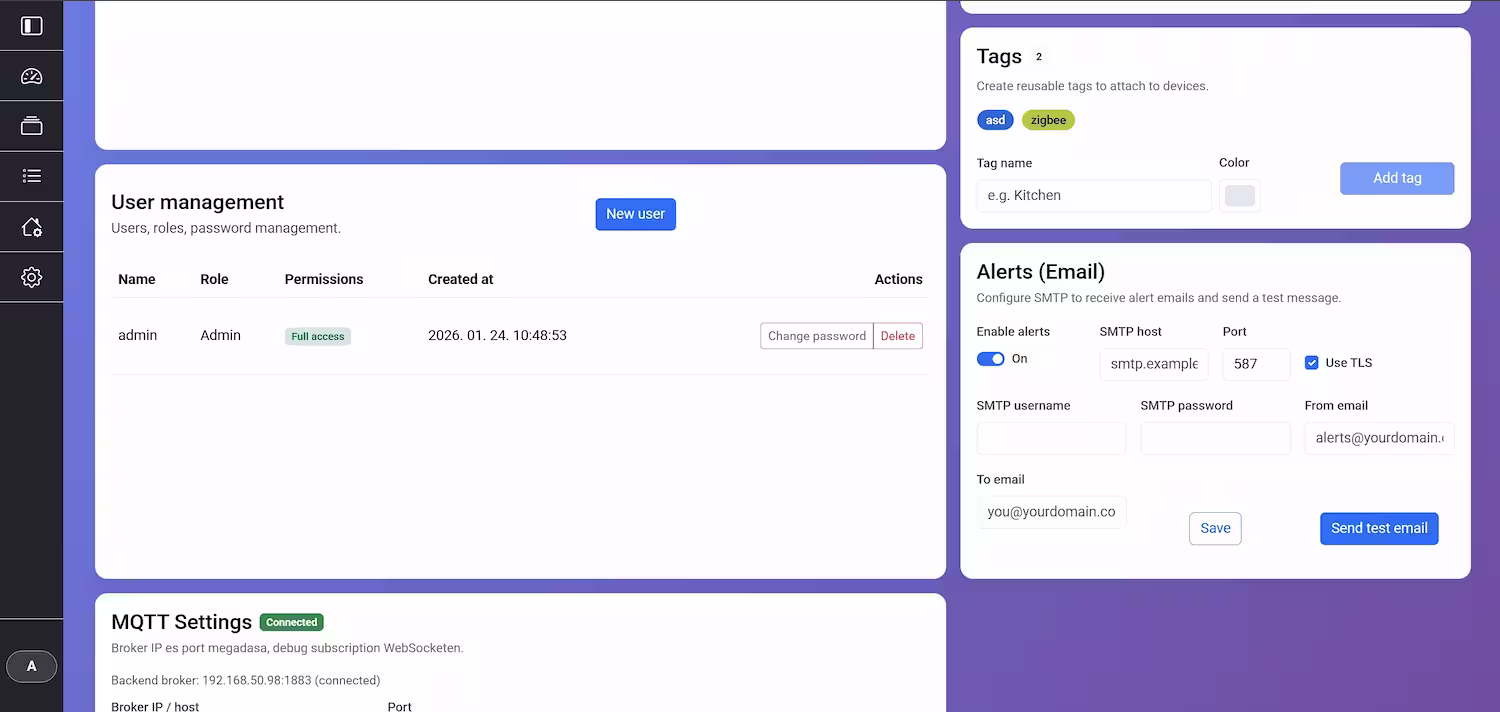Open the tag Color picker swatch
The width and height of the screenshot is (1500, 712).
pyautogui.click(x=1240, y=196)
